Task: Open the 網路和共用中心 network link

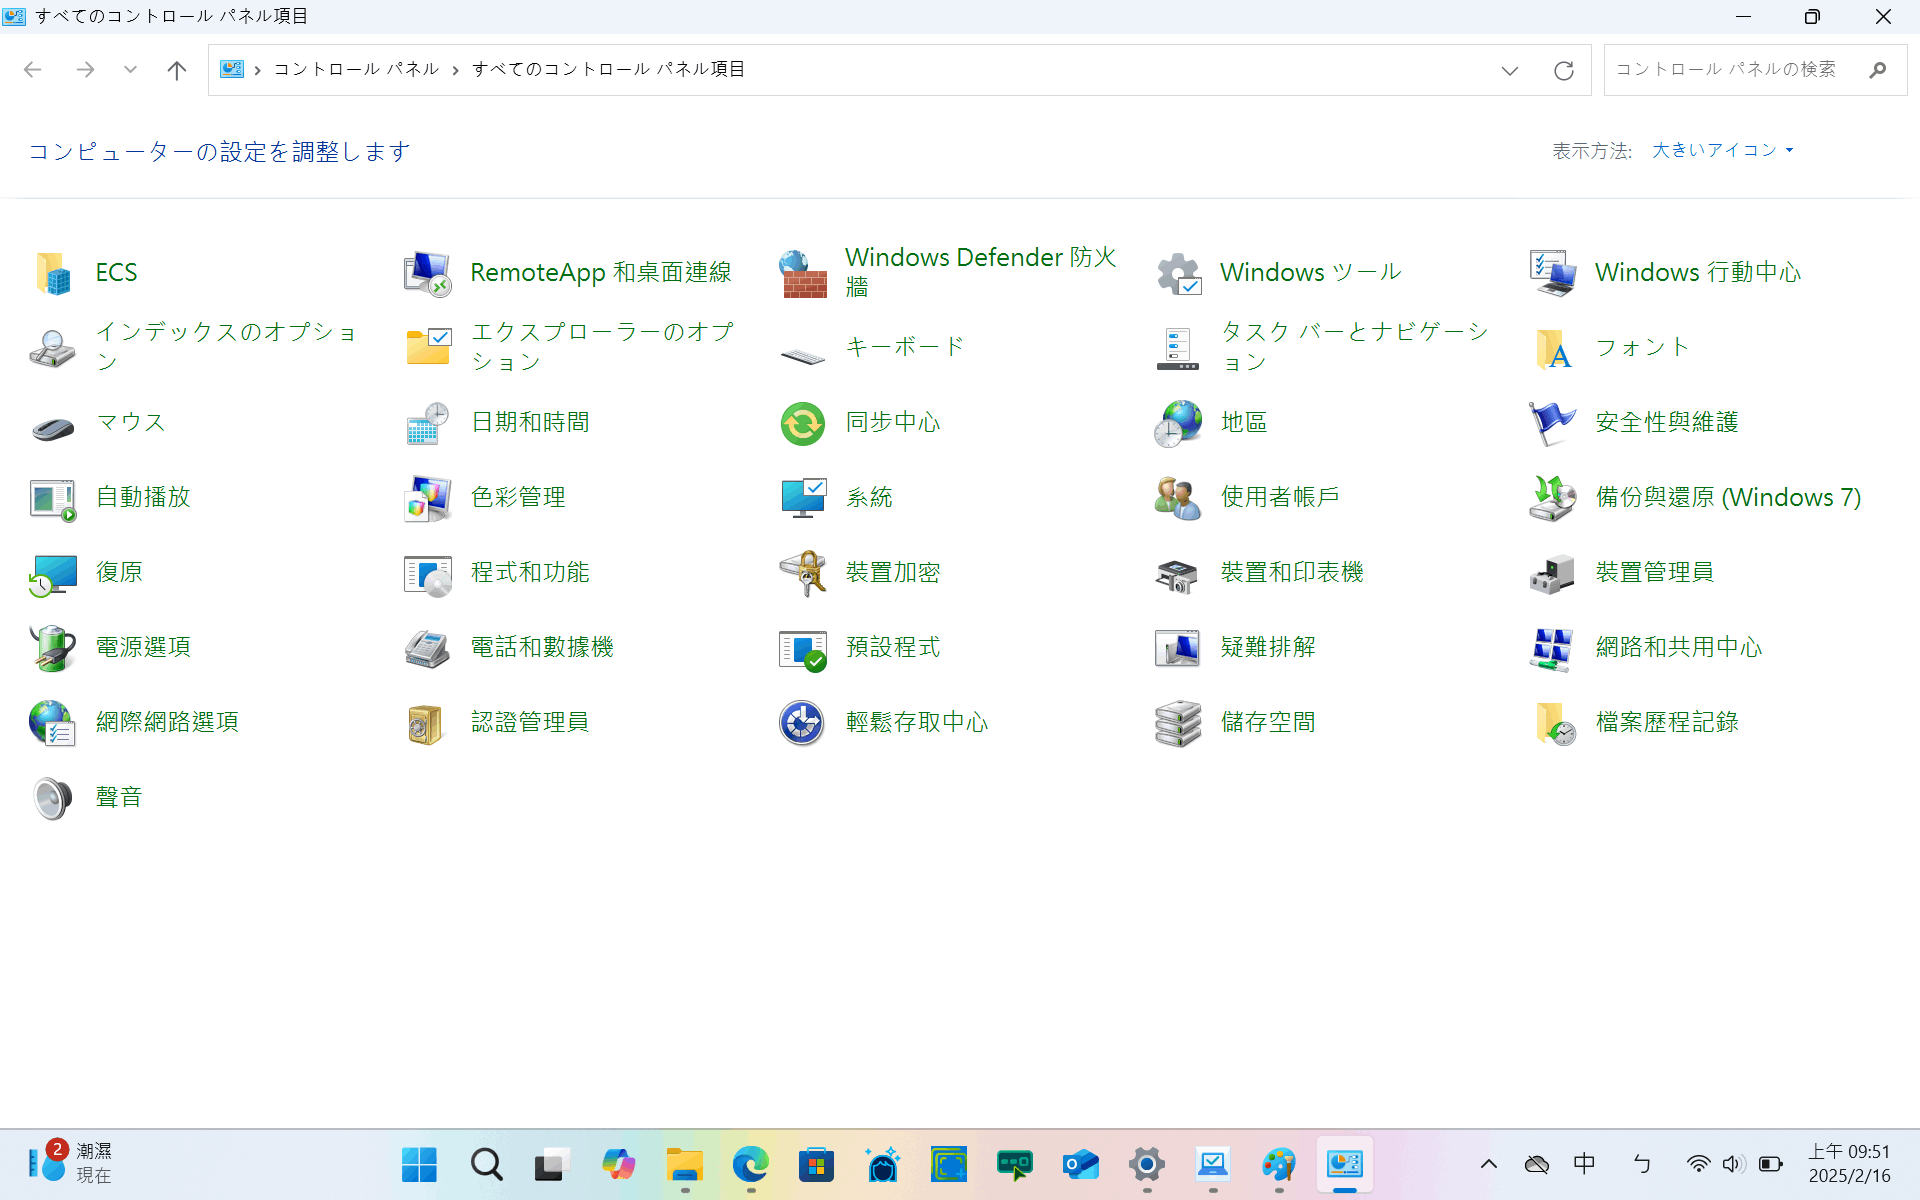Action: click(x=1678, y=647)
